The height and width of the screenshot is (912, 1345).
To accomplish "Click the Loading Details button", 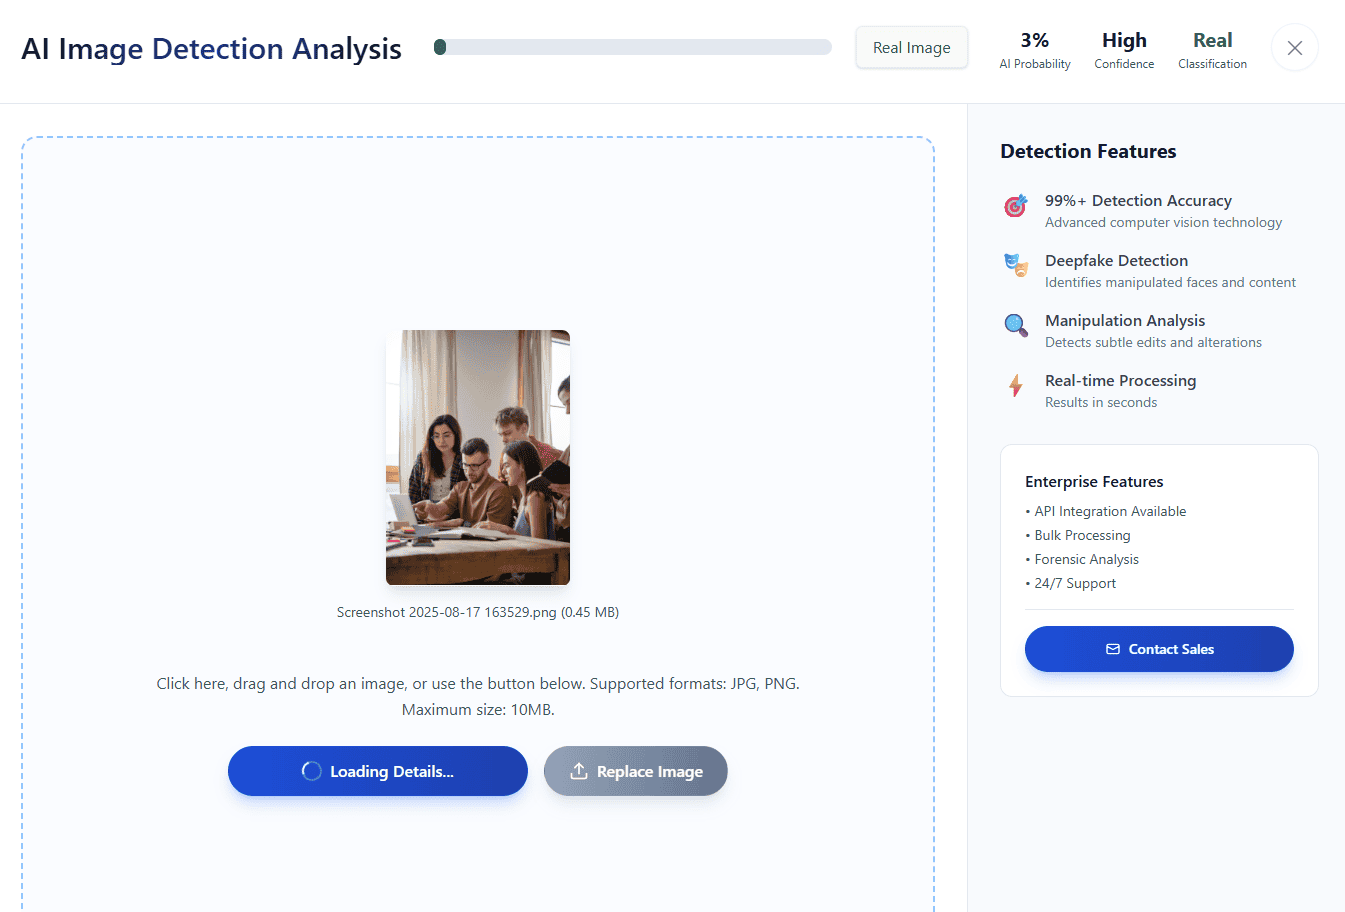I will [378, 771].
